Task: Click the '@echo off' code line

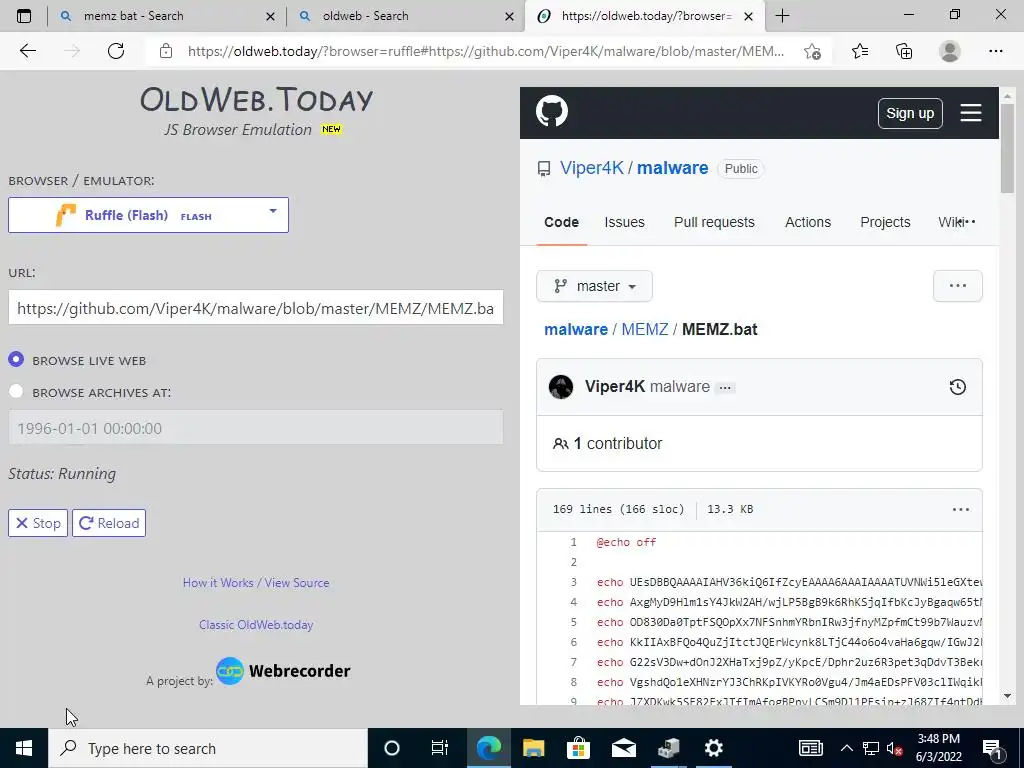Action: tap(626, 542)
